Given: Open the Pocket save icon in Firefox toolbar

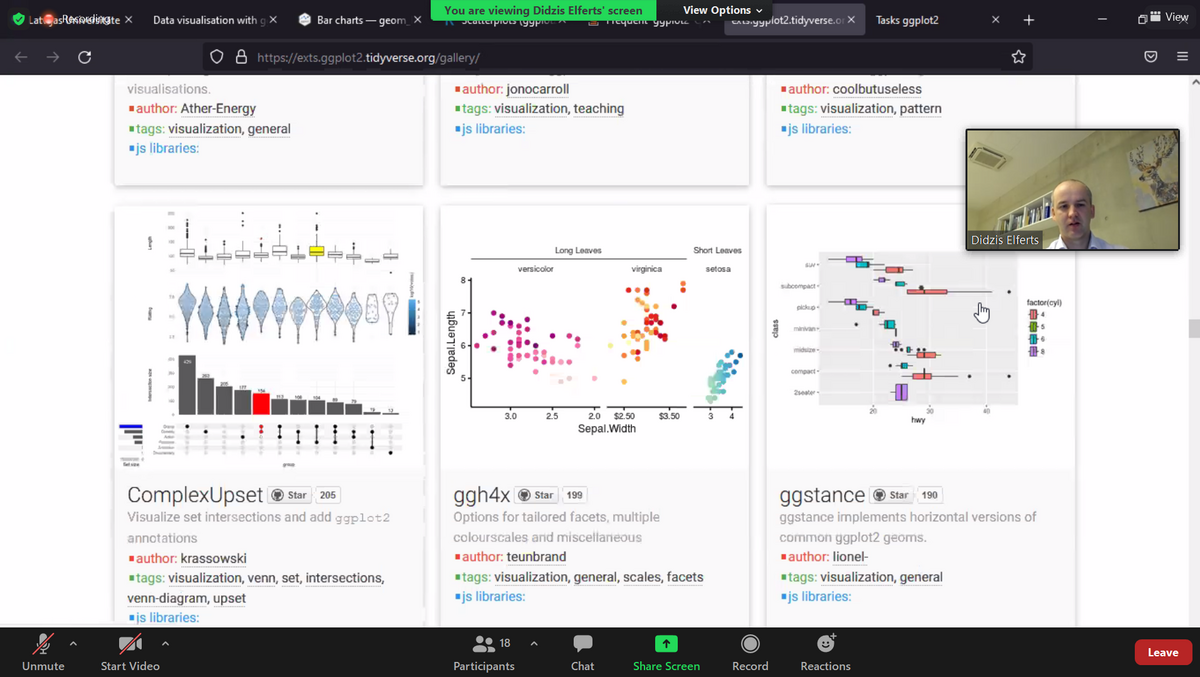Looking at the screenshot, I should 1151,57.
